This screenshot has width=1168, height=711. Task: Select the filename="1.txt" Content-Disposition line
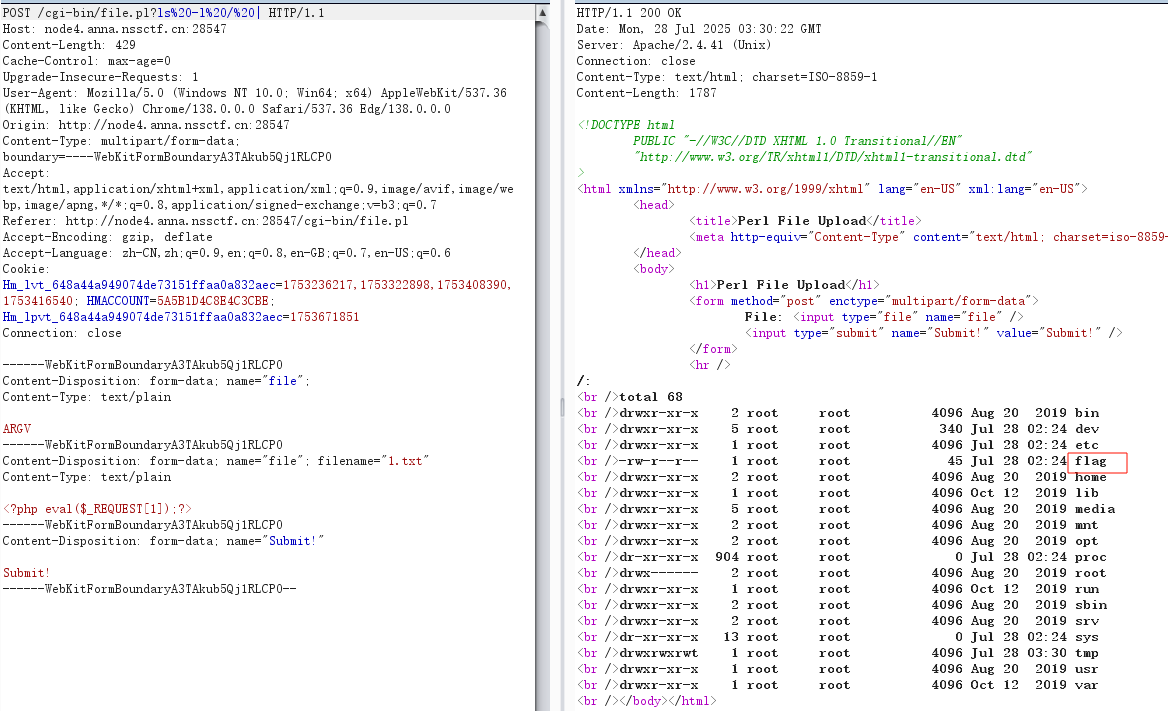click(x=216, y=461)
